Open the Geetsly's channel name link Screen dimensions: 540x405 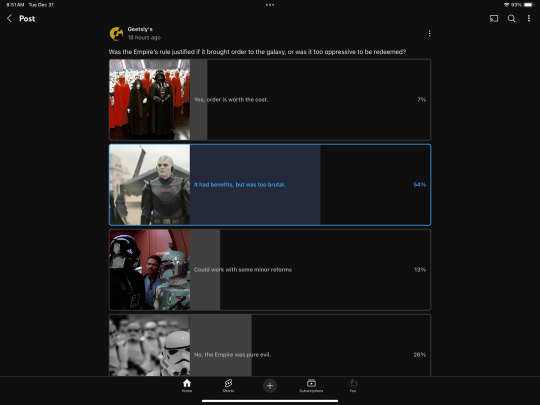140,29
